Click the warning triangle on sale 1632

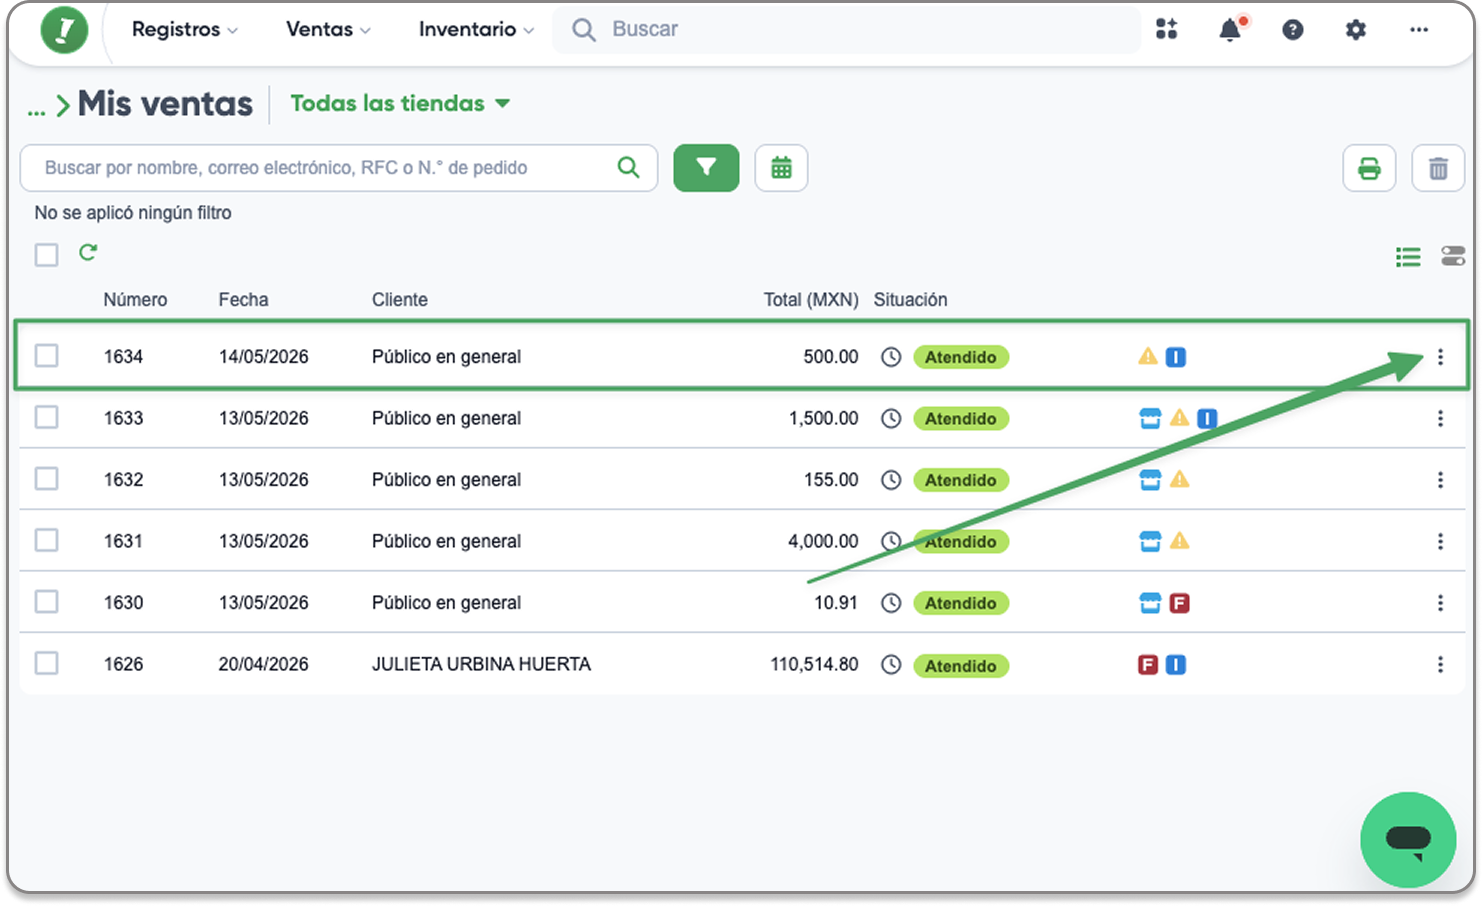pos(1180,479)
